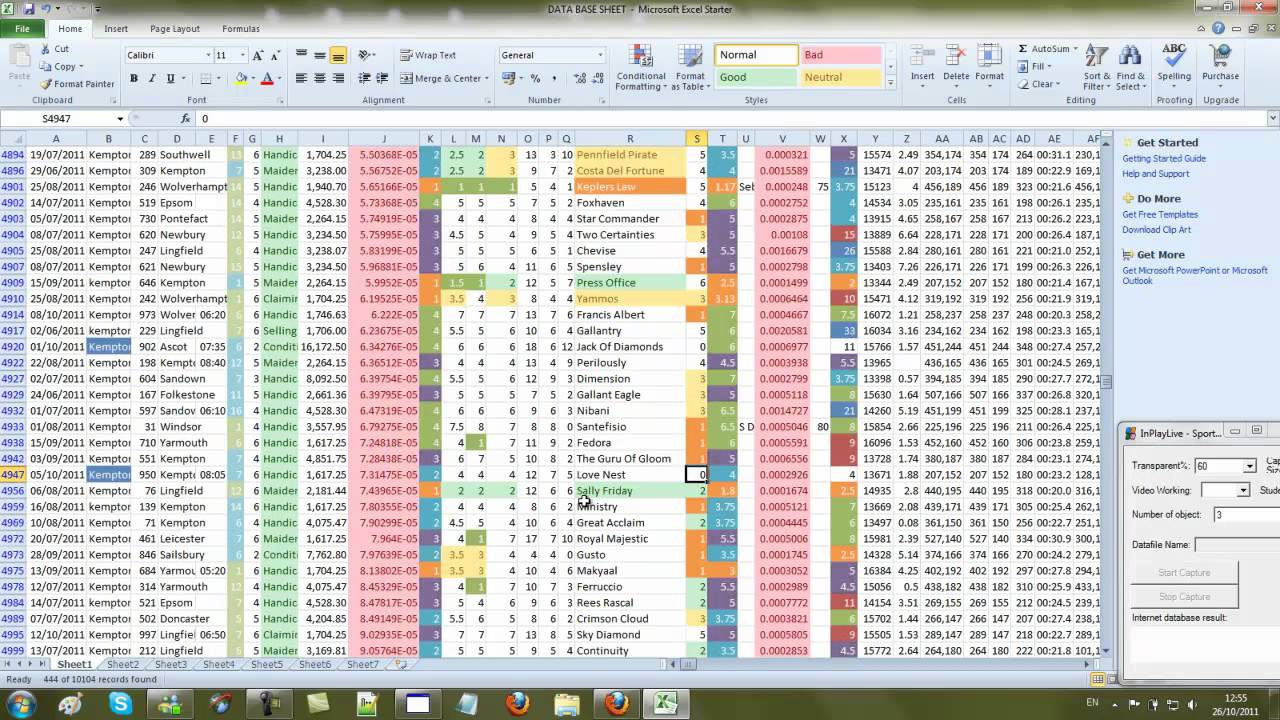Click the Increase Font Size icon
This screenshot has width=1280, height=720.
[258, 56]
